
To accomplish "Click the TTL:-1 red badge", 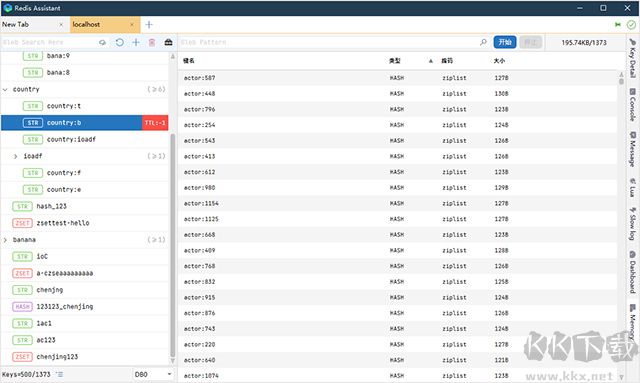I will [155, 123].
